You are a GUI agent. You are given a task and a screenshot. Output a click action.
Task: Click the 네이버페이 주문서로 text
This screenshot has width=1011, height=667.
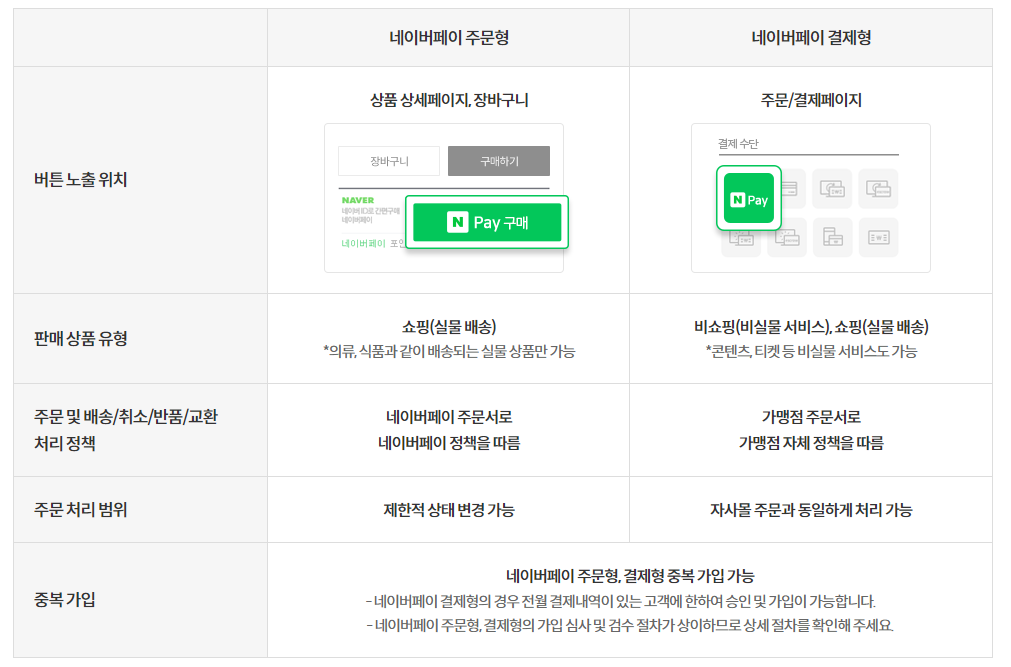click(x=449, y=417)
